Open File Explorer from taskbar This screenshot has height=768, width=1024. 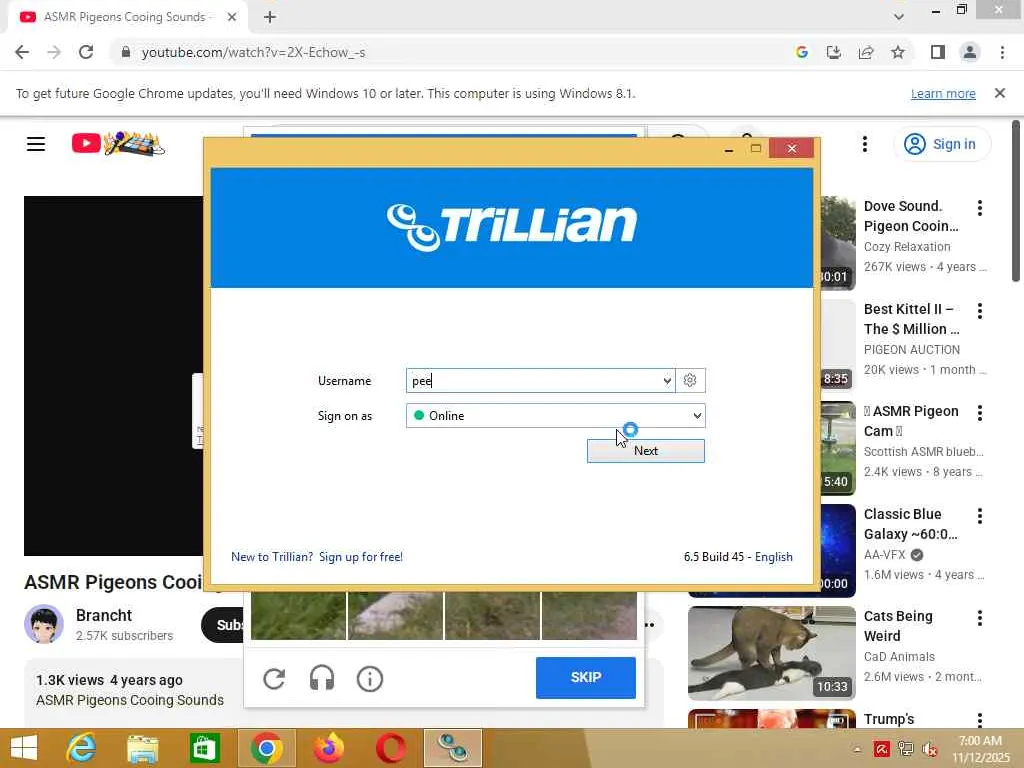[142, 748]
